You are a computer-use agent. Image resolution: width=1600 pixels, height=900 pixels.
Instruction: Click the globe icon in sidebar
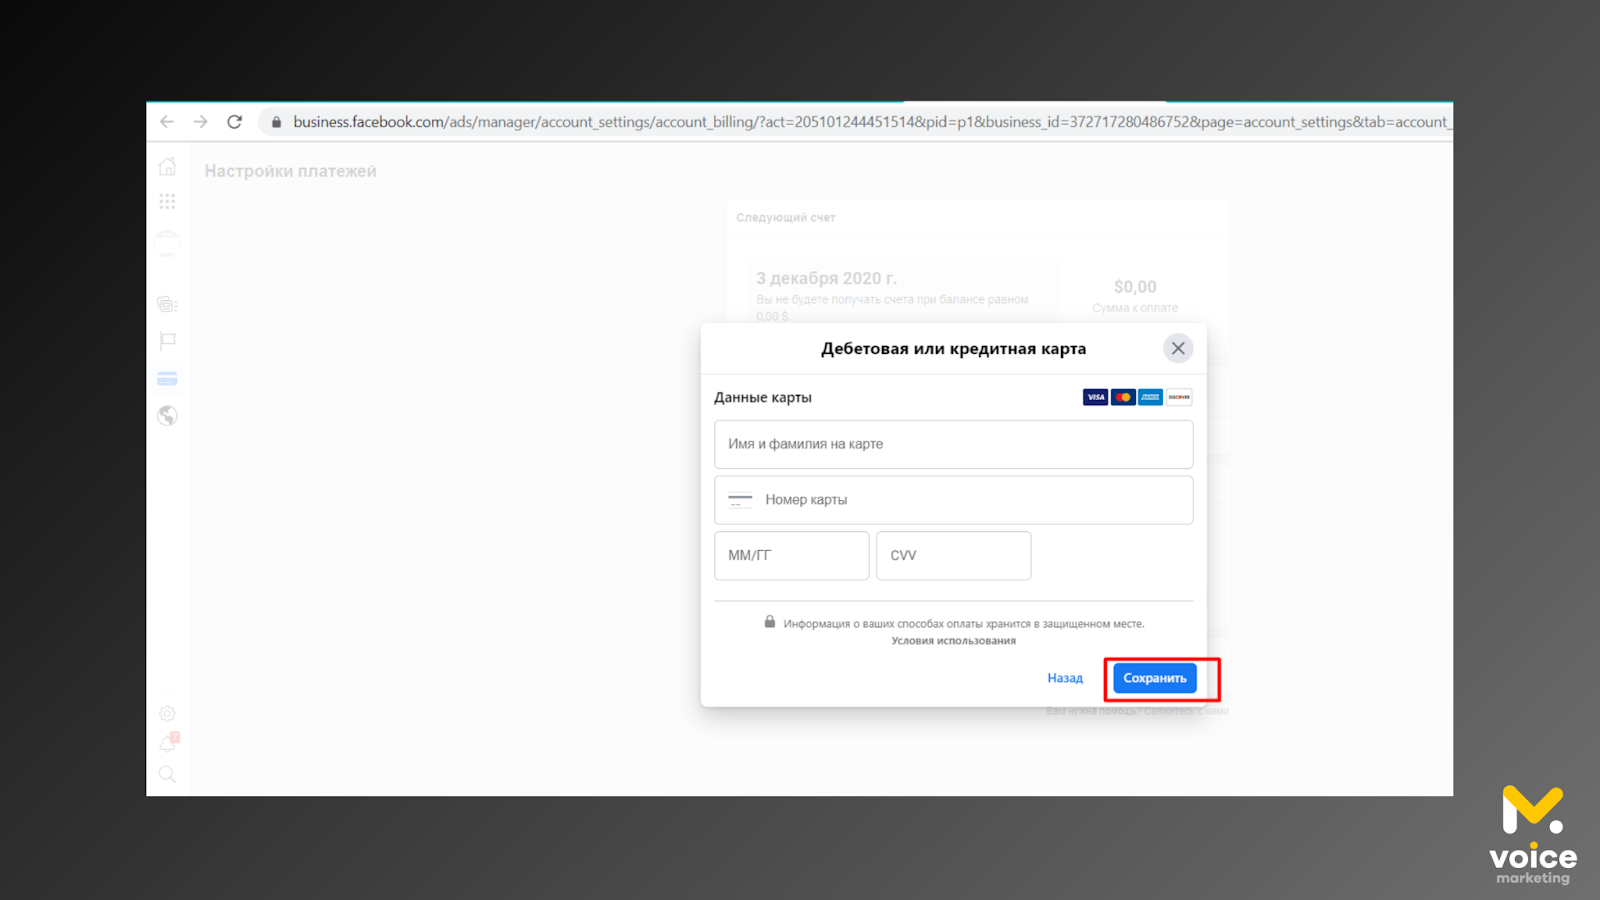[x=168, y=416]
